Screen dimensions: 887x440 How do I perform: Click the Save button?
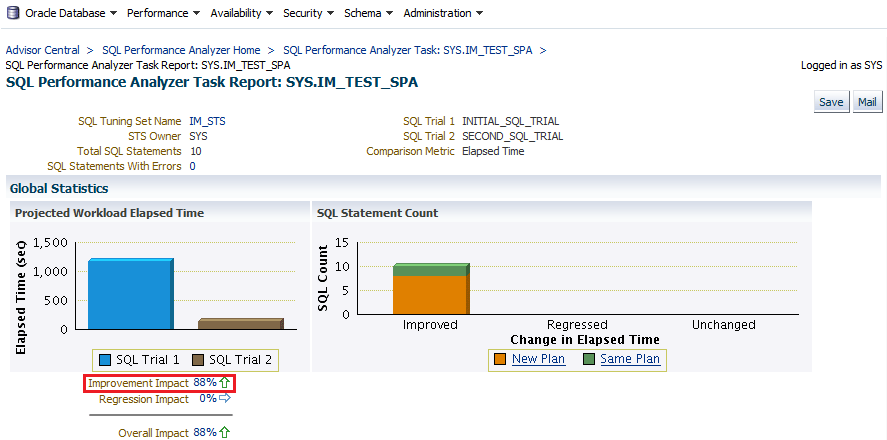832,102
